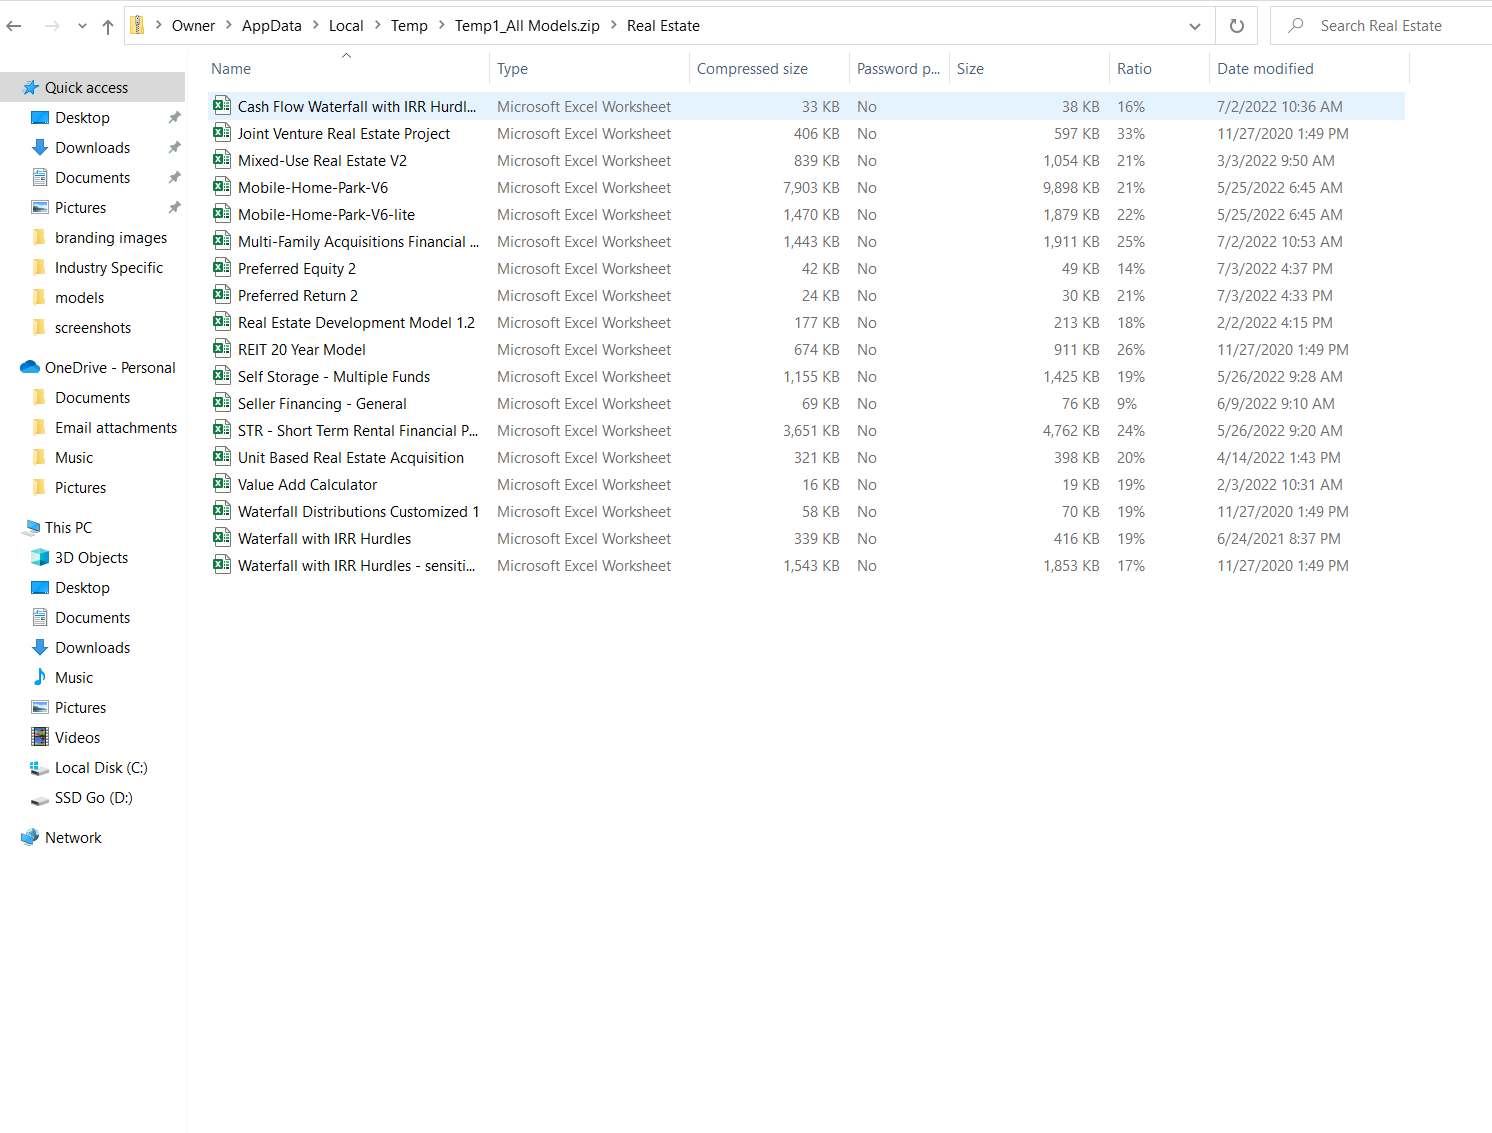The width and height of the screenshot is (1492, 1133).
Task: Open Industry Specific folder in Quick access
Action: click(x=108, y=268)
